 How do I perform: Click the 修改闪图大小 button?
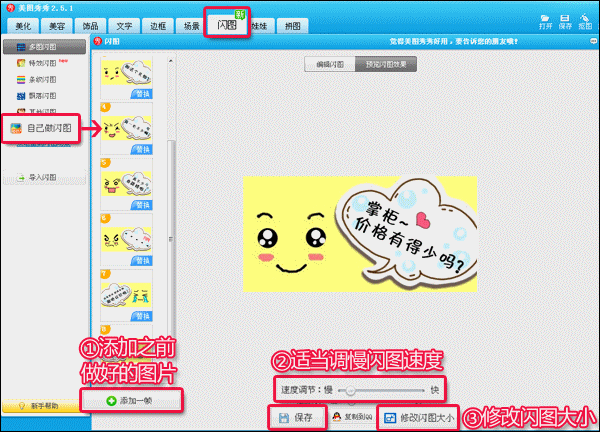tap(419, 416)
